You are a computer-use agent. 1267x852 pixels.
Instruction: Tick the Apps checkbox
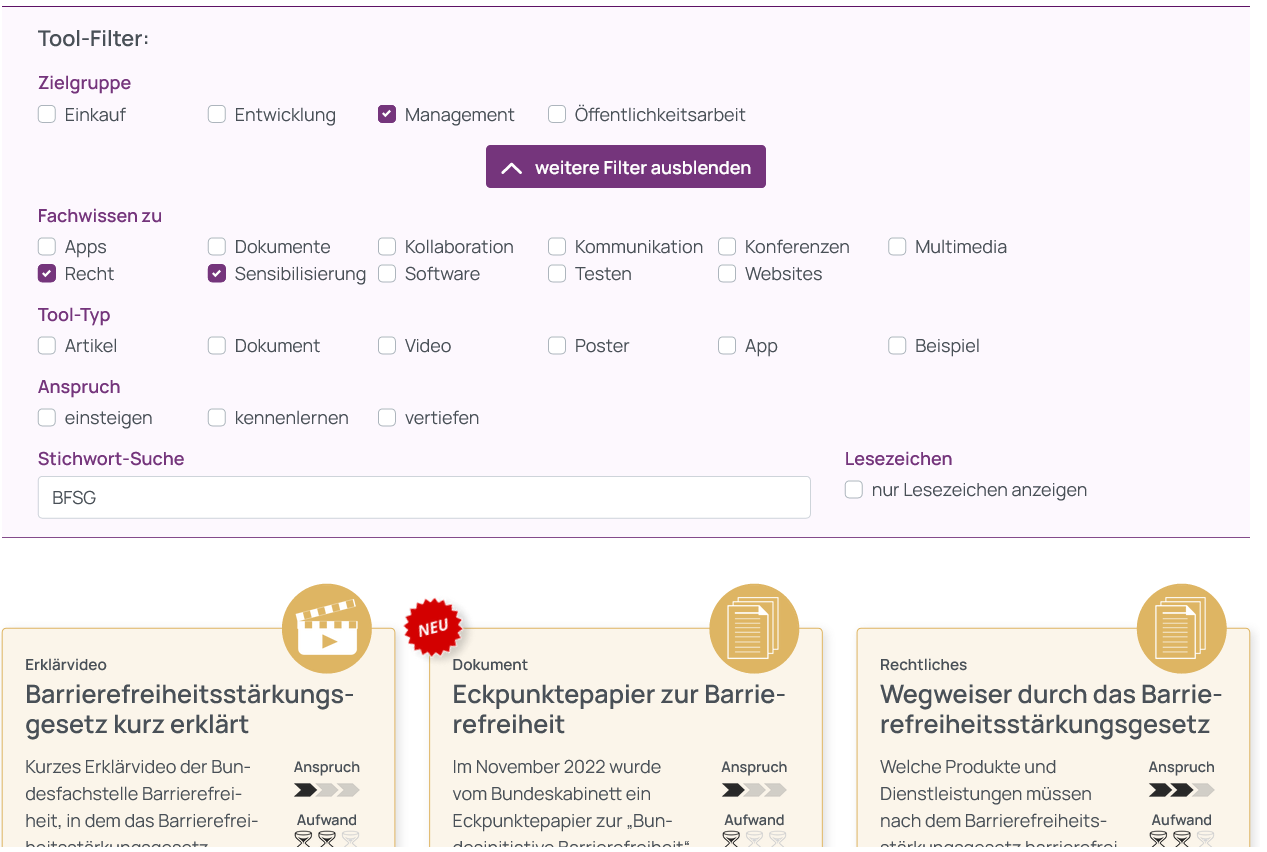(47, 246)
